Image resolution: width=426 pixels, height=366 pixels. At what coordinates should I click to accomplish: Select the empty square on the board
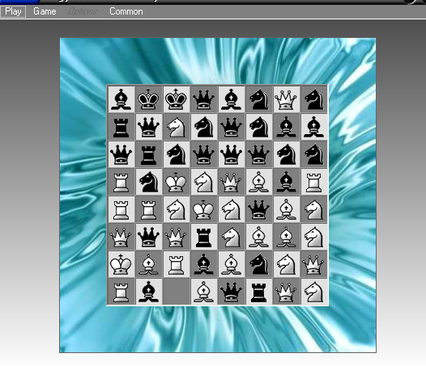[x=176, y=292]
